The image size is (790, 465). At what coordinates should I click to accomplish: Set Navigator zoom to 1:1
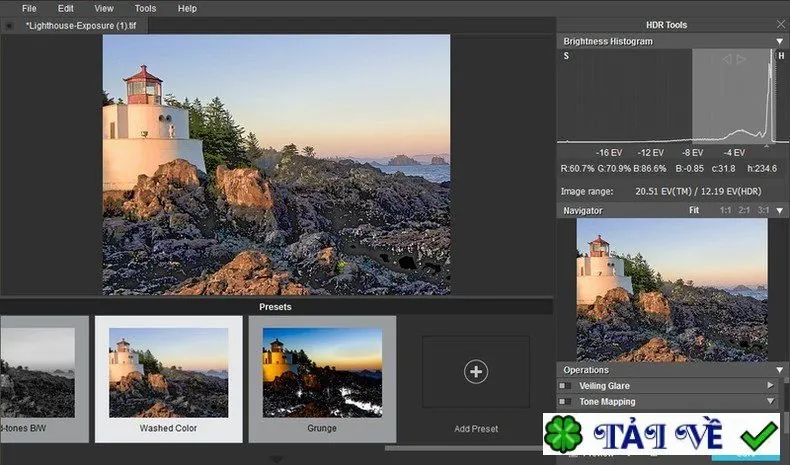pyautogui.click(x=725, y=210)
